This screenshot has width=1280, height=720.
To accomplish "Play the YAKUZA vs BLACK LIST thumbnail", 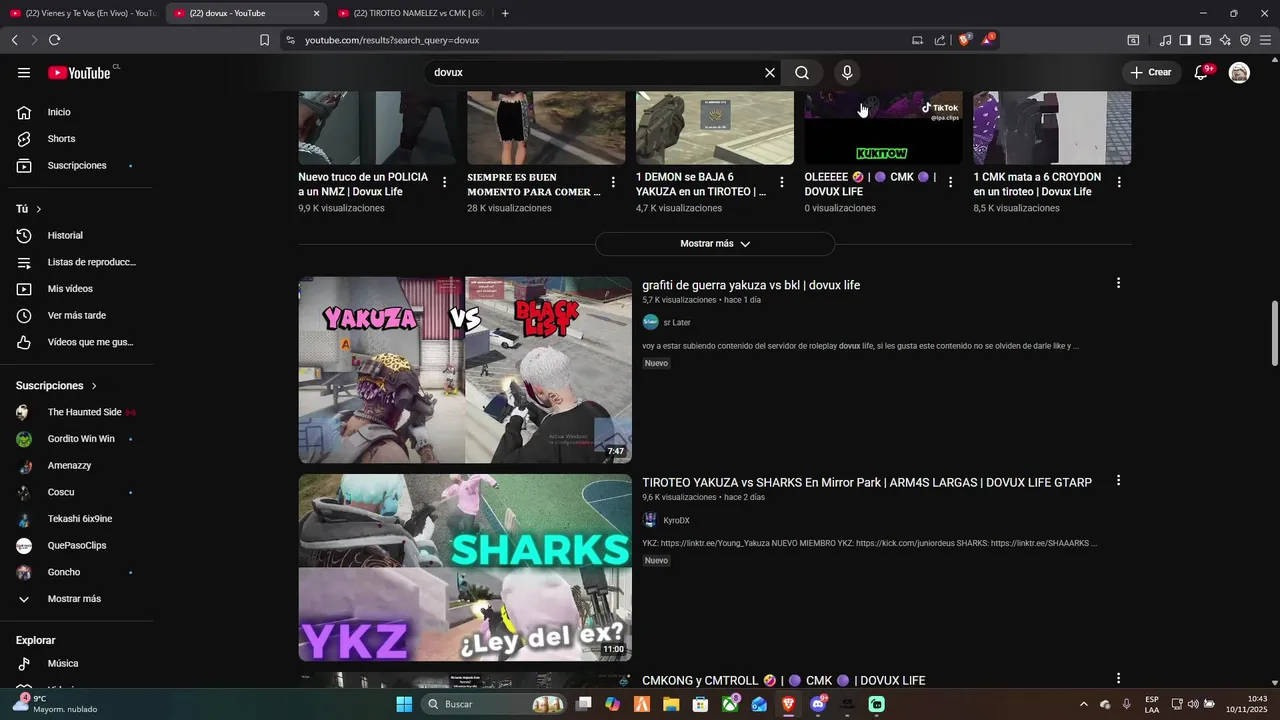I will [465, 370].
